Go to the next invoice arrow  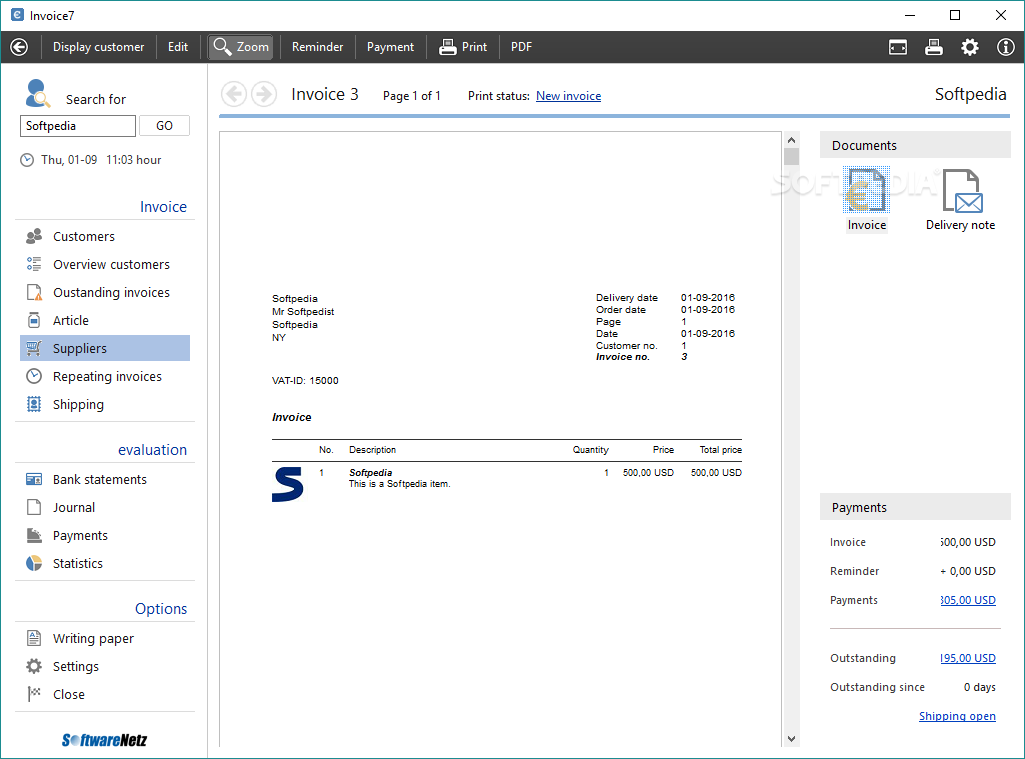point(263,94)
